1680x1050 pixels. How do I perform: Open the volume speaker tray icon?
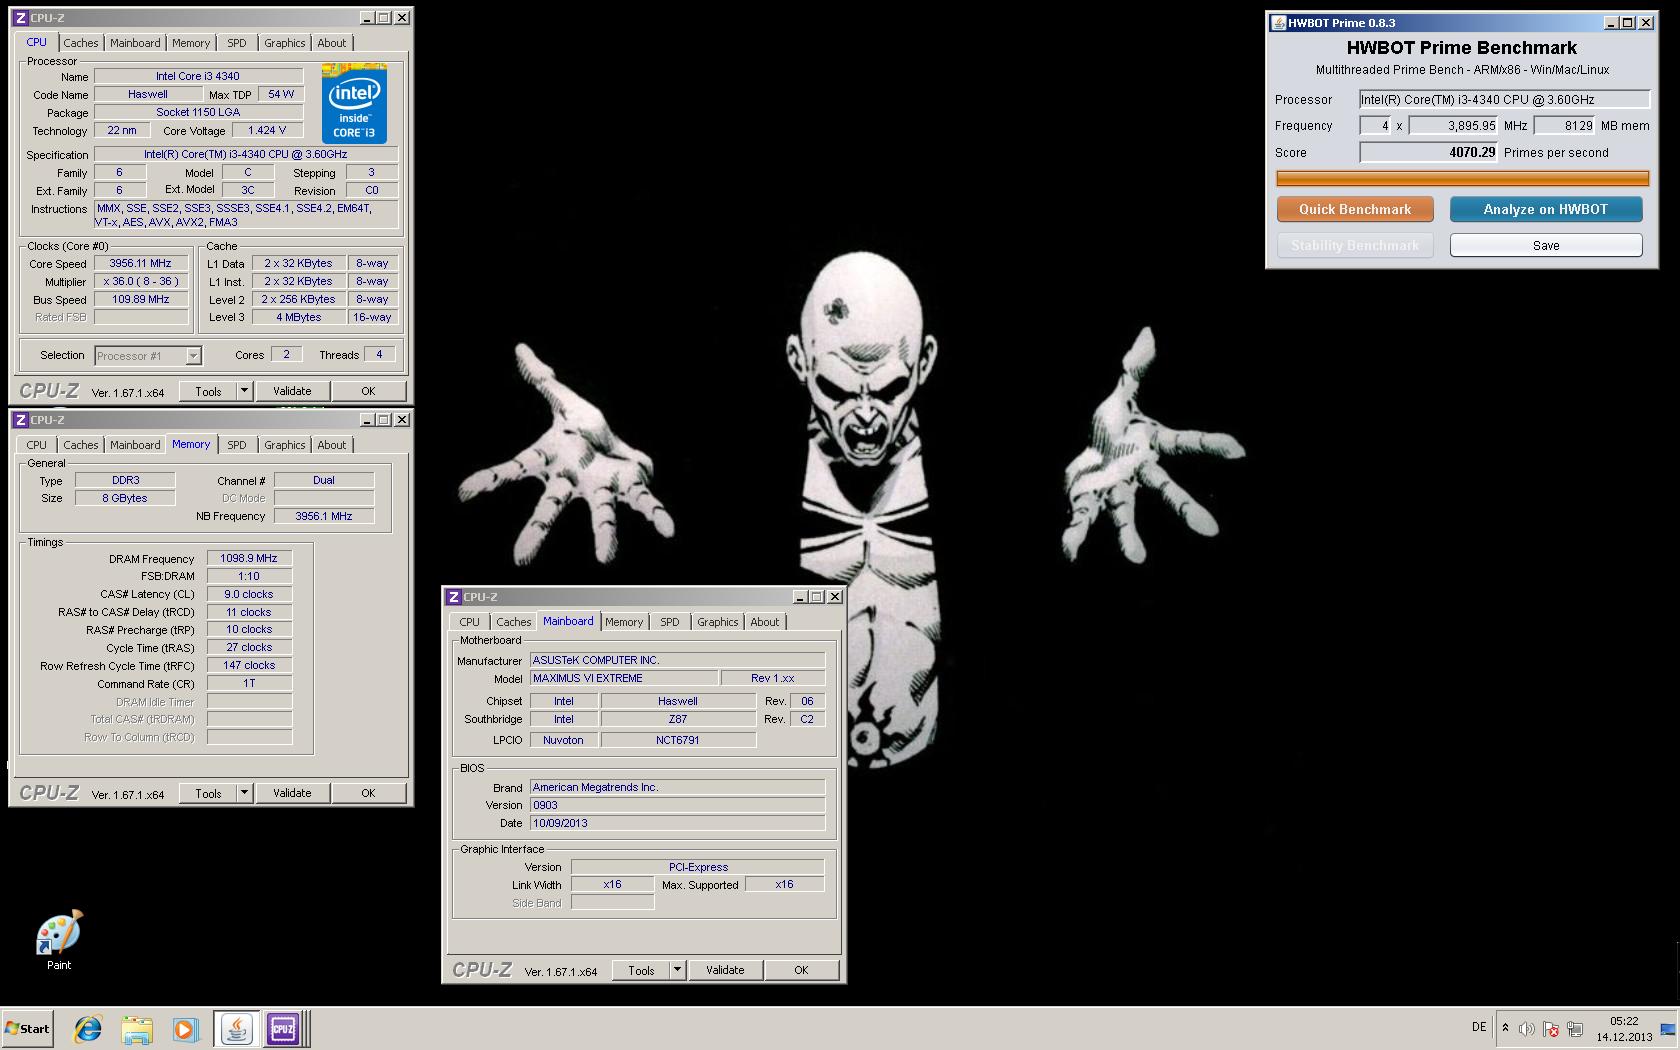tap(1527, 1028)
